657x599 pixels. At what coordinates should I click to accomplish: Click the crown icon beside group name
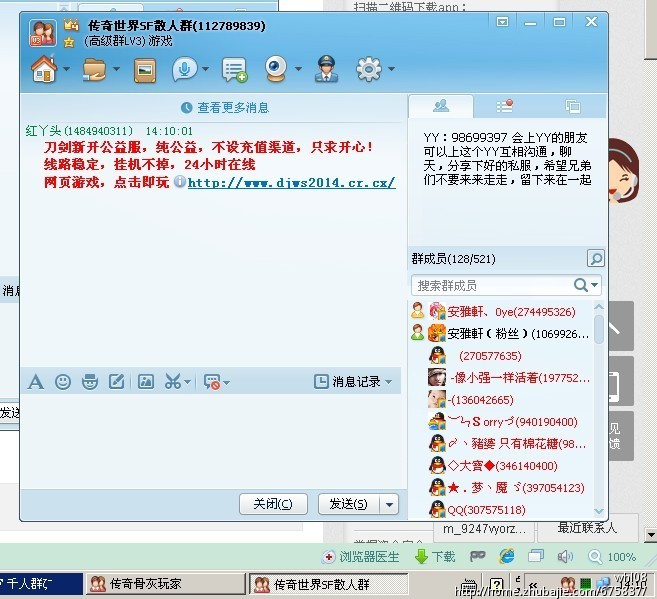(x=71, y=25)
